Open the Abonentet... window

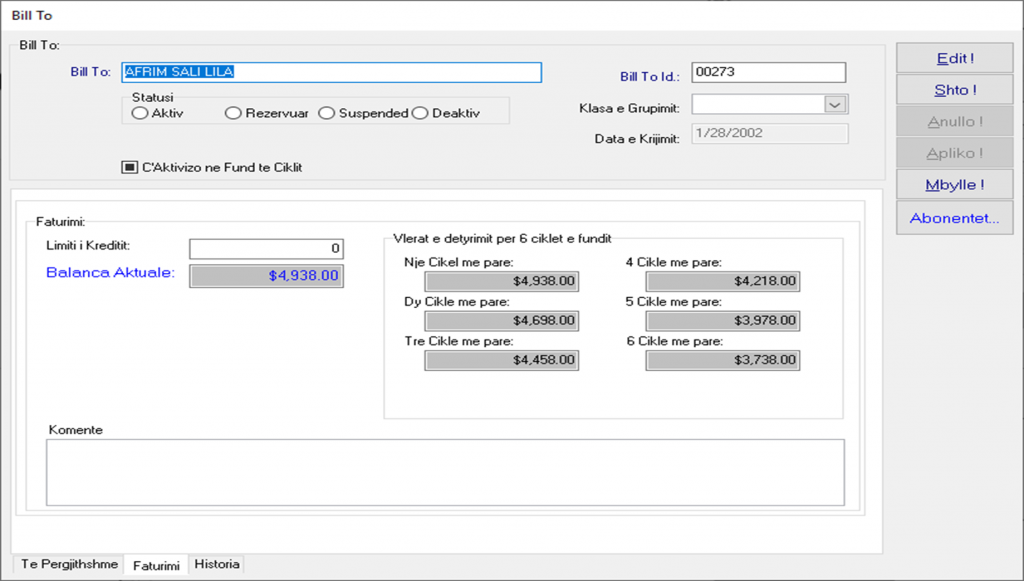tap(955, 218)
